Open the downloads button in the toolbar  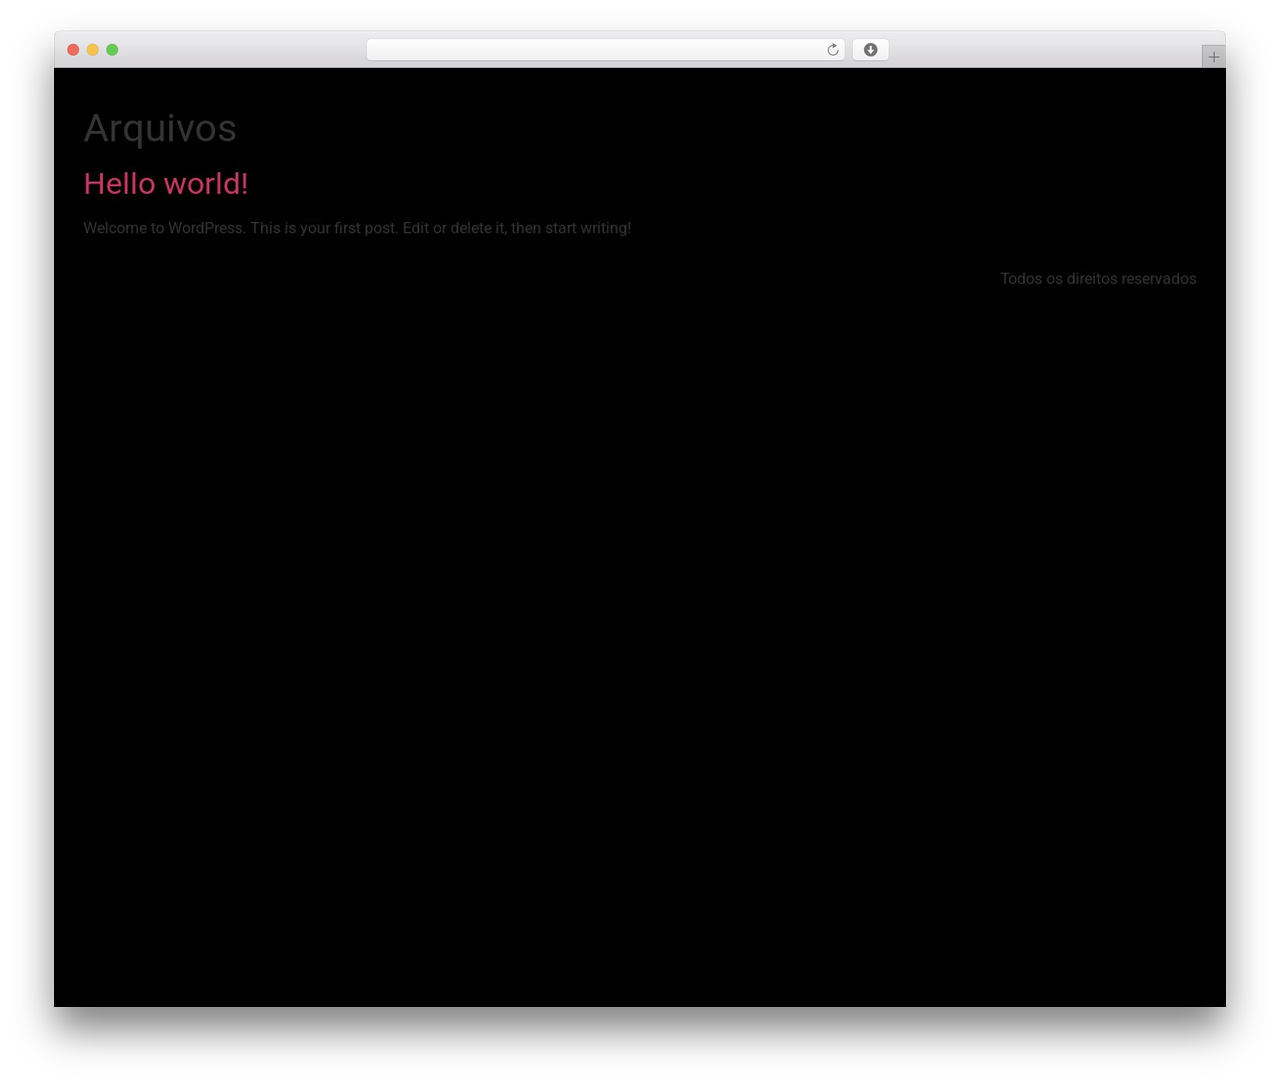pos(870,50)
